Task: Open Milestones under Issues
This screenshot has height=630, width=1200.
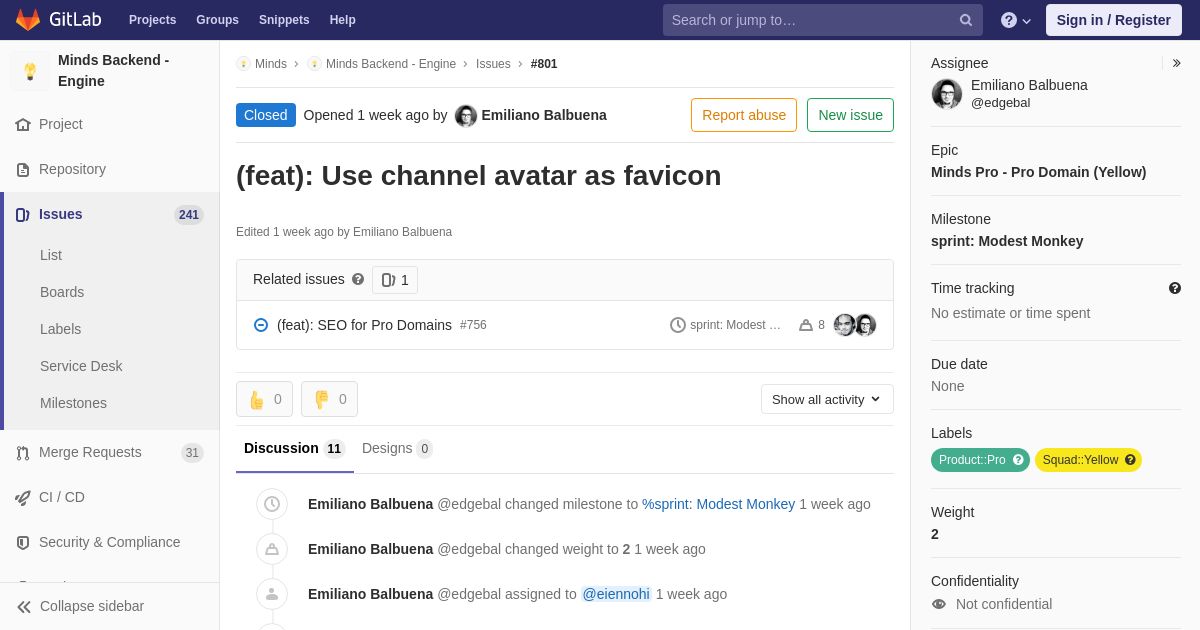Action: (73, 403)
